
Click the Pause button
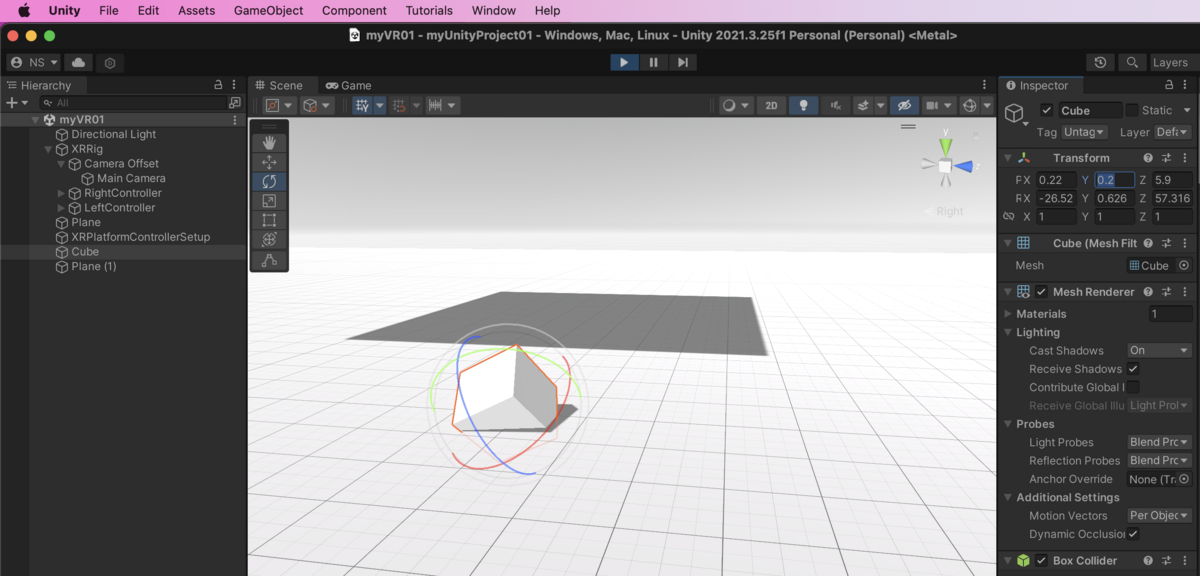[654, 62]
